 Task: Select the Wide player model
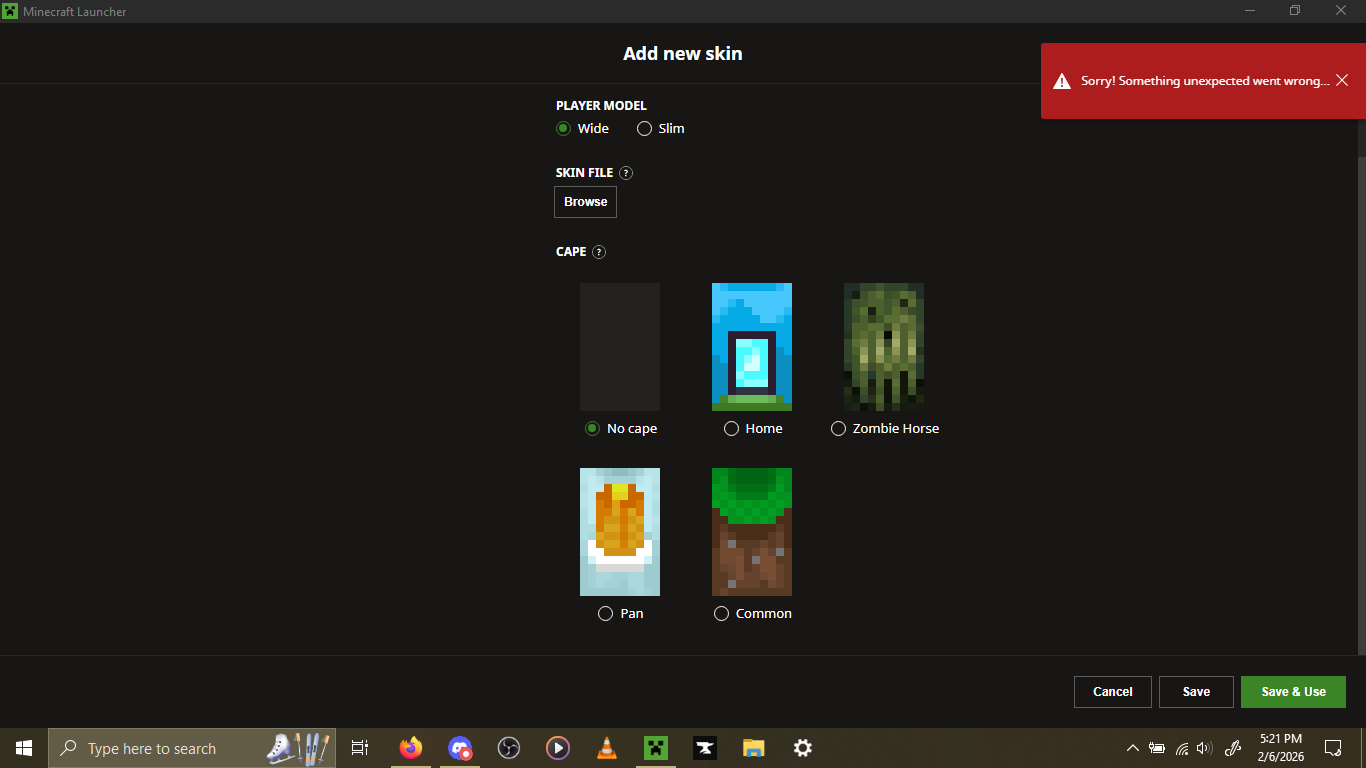point(564,128)
